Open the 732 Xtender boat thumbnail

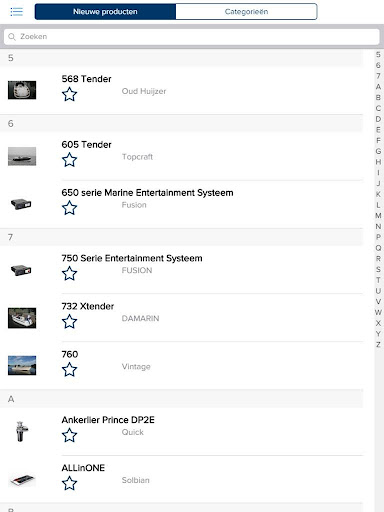tap(22, 318)
